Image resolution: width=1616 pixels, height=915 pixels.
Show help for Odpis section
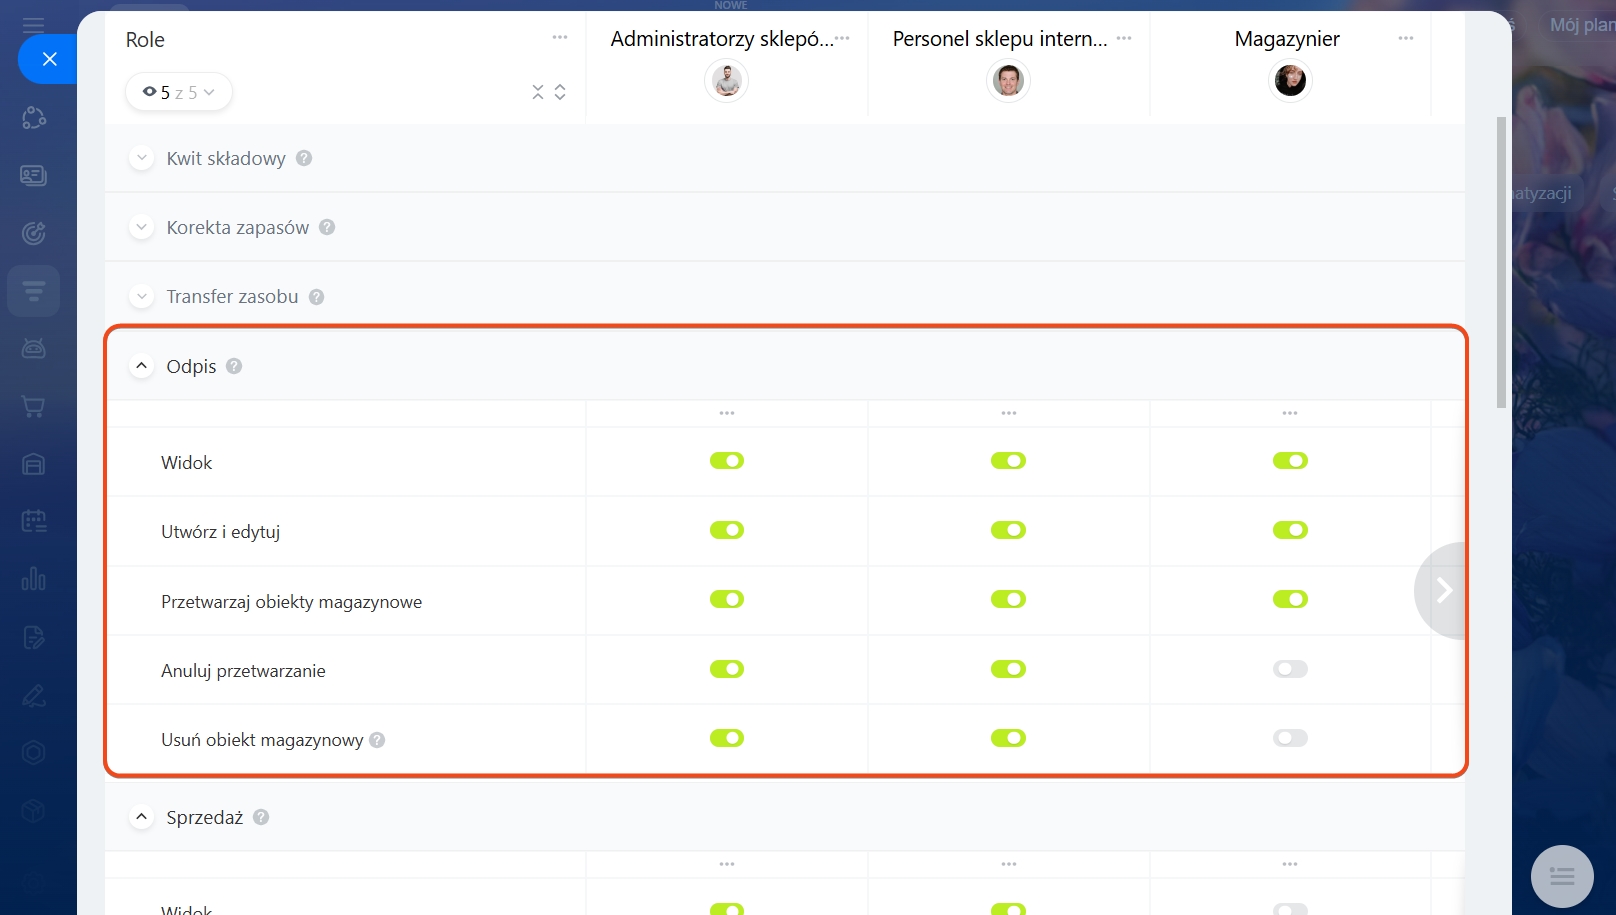tap(234, 366)
